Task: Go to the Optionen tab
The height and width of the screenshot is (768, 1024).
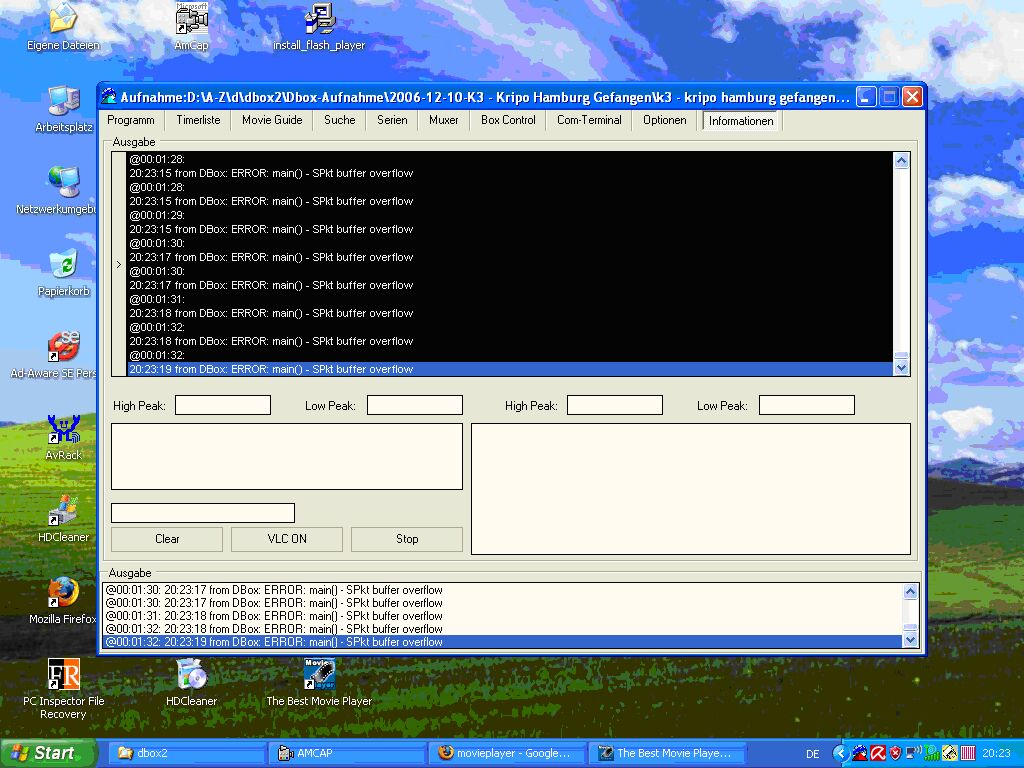Action: tap(665, 120)
